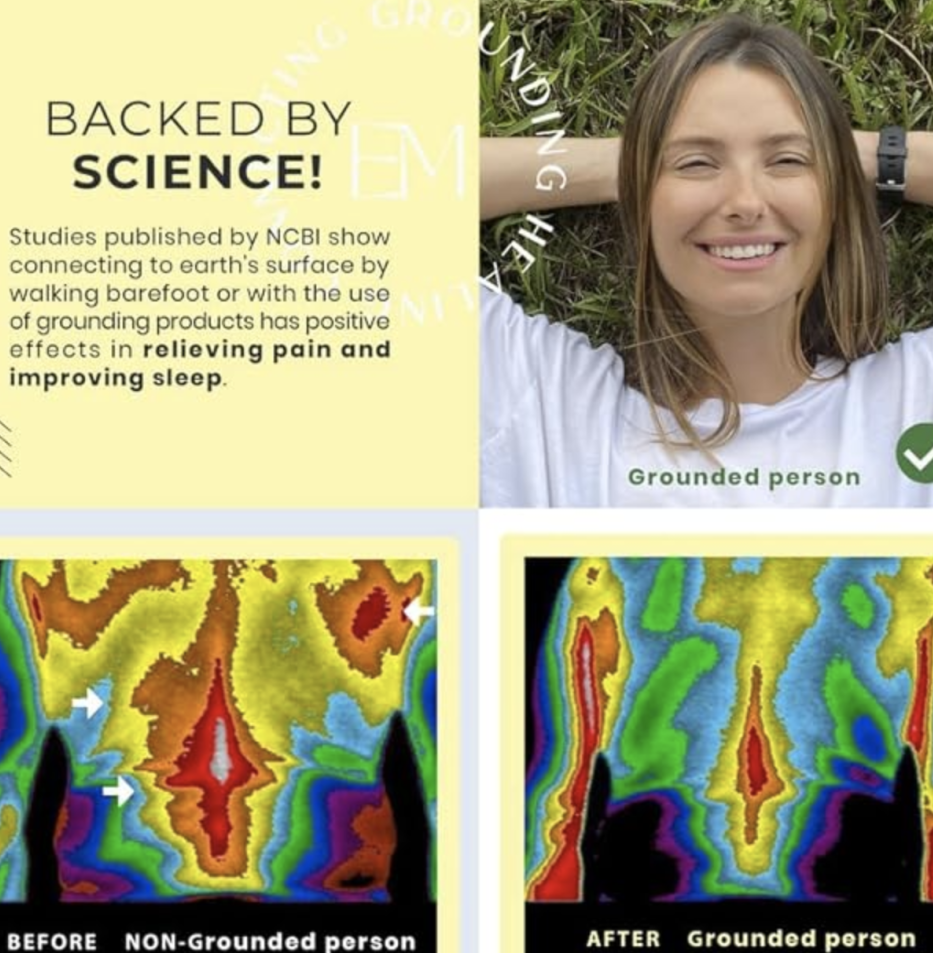
Task: Click the 'Grounded person' caption under AFTER scan
Action: coord(801,938)
